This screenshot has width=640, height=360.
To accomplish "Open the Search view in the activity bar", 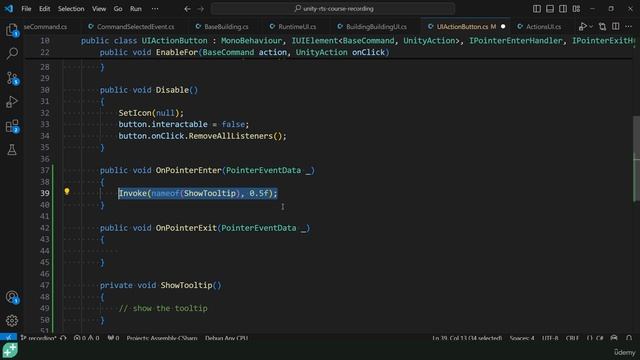I will [12, 53].
